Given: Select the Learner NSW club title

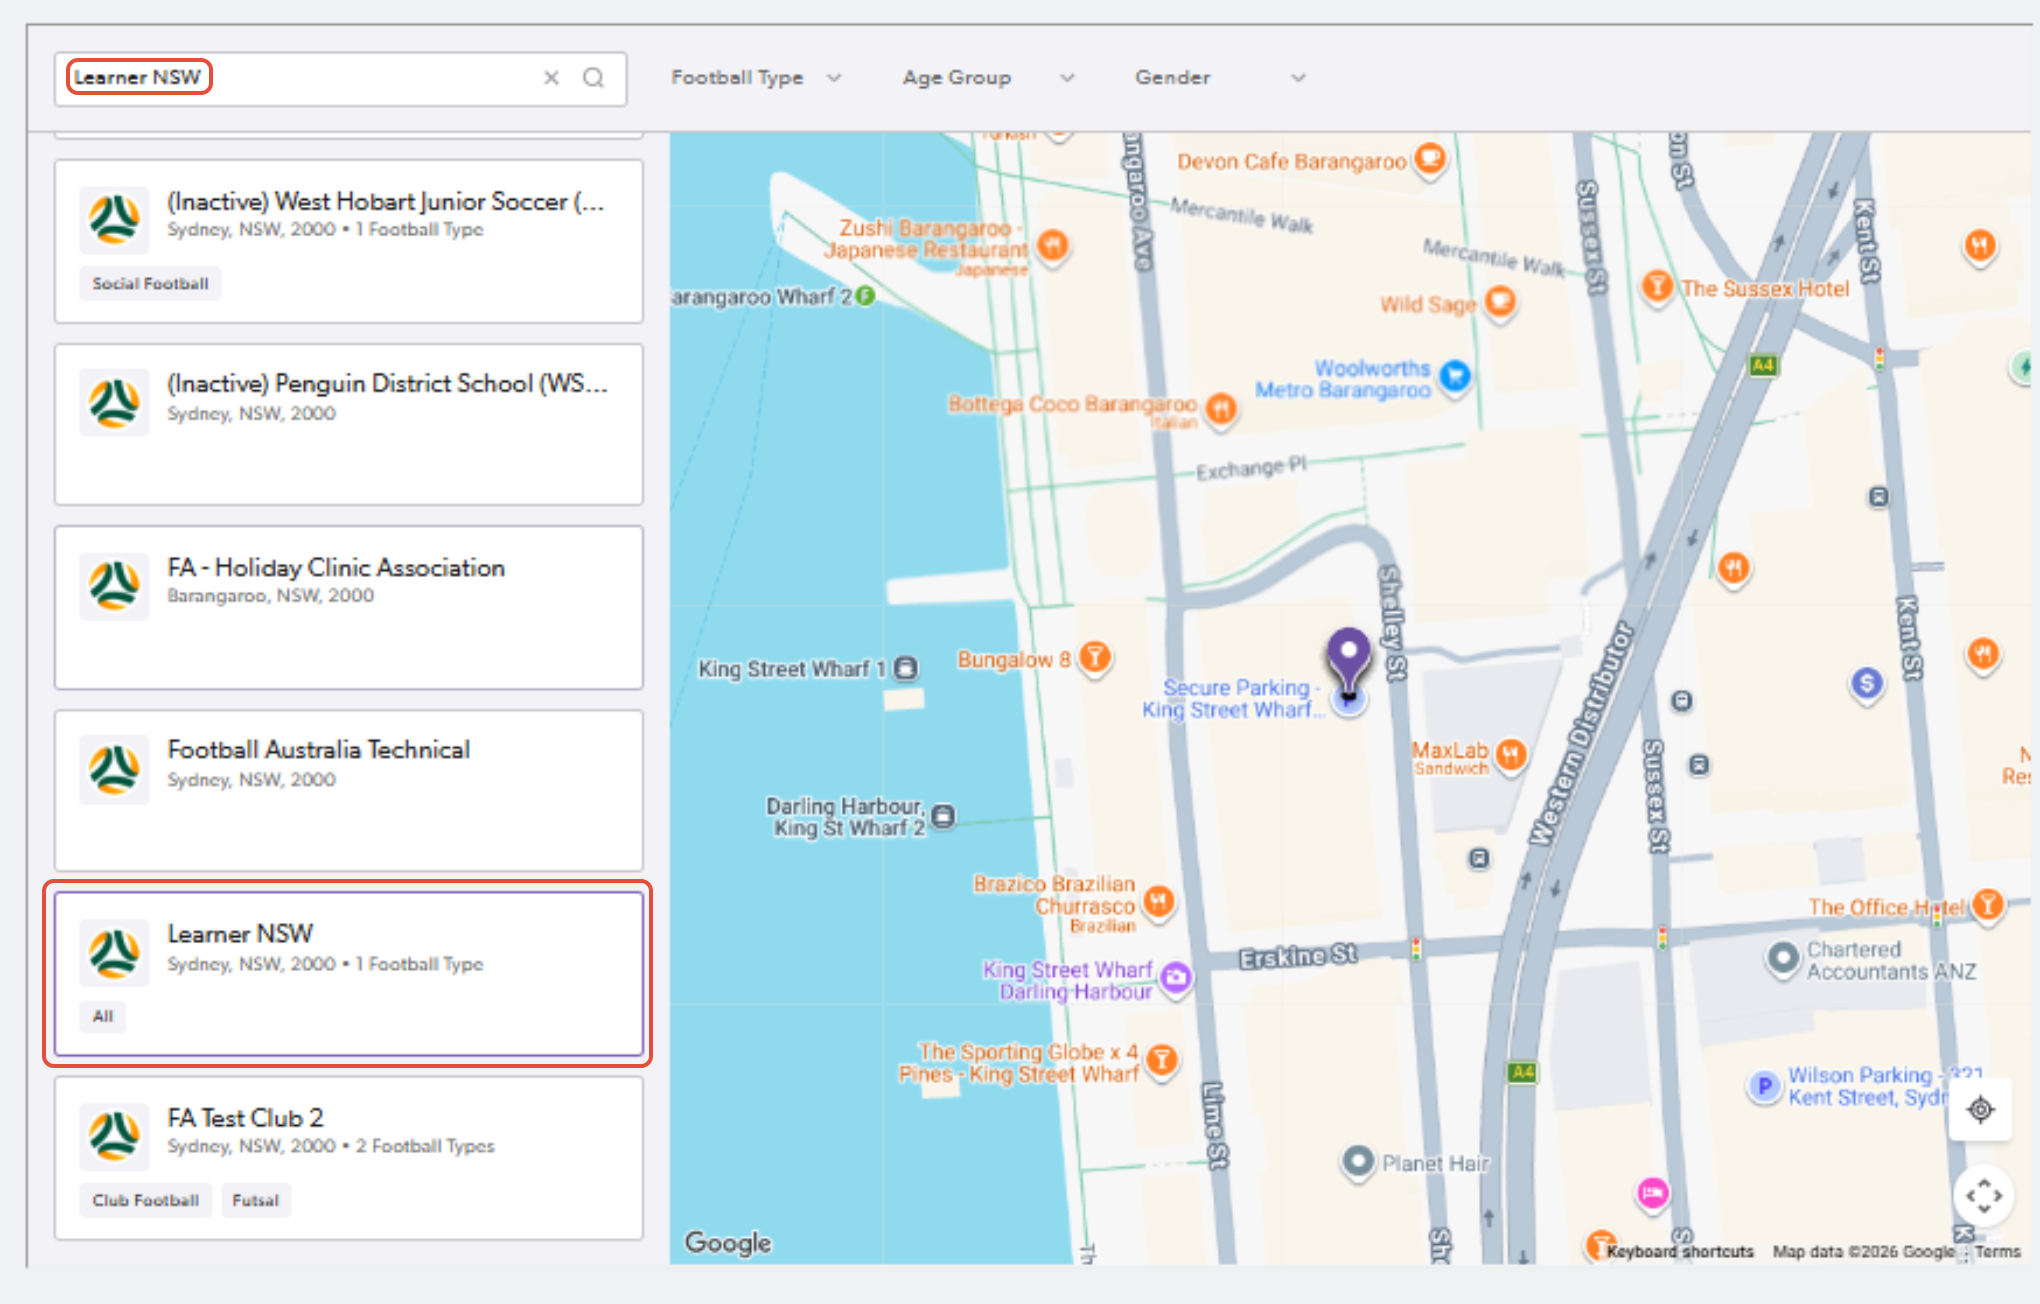Looking at the screenshot, I should 240,934.
